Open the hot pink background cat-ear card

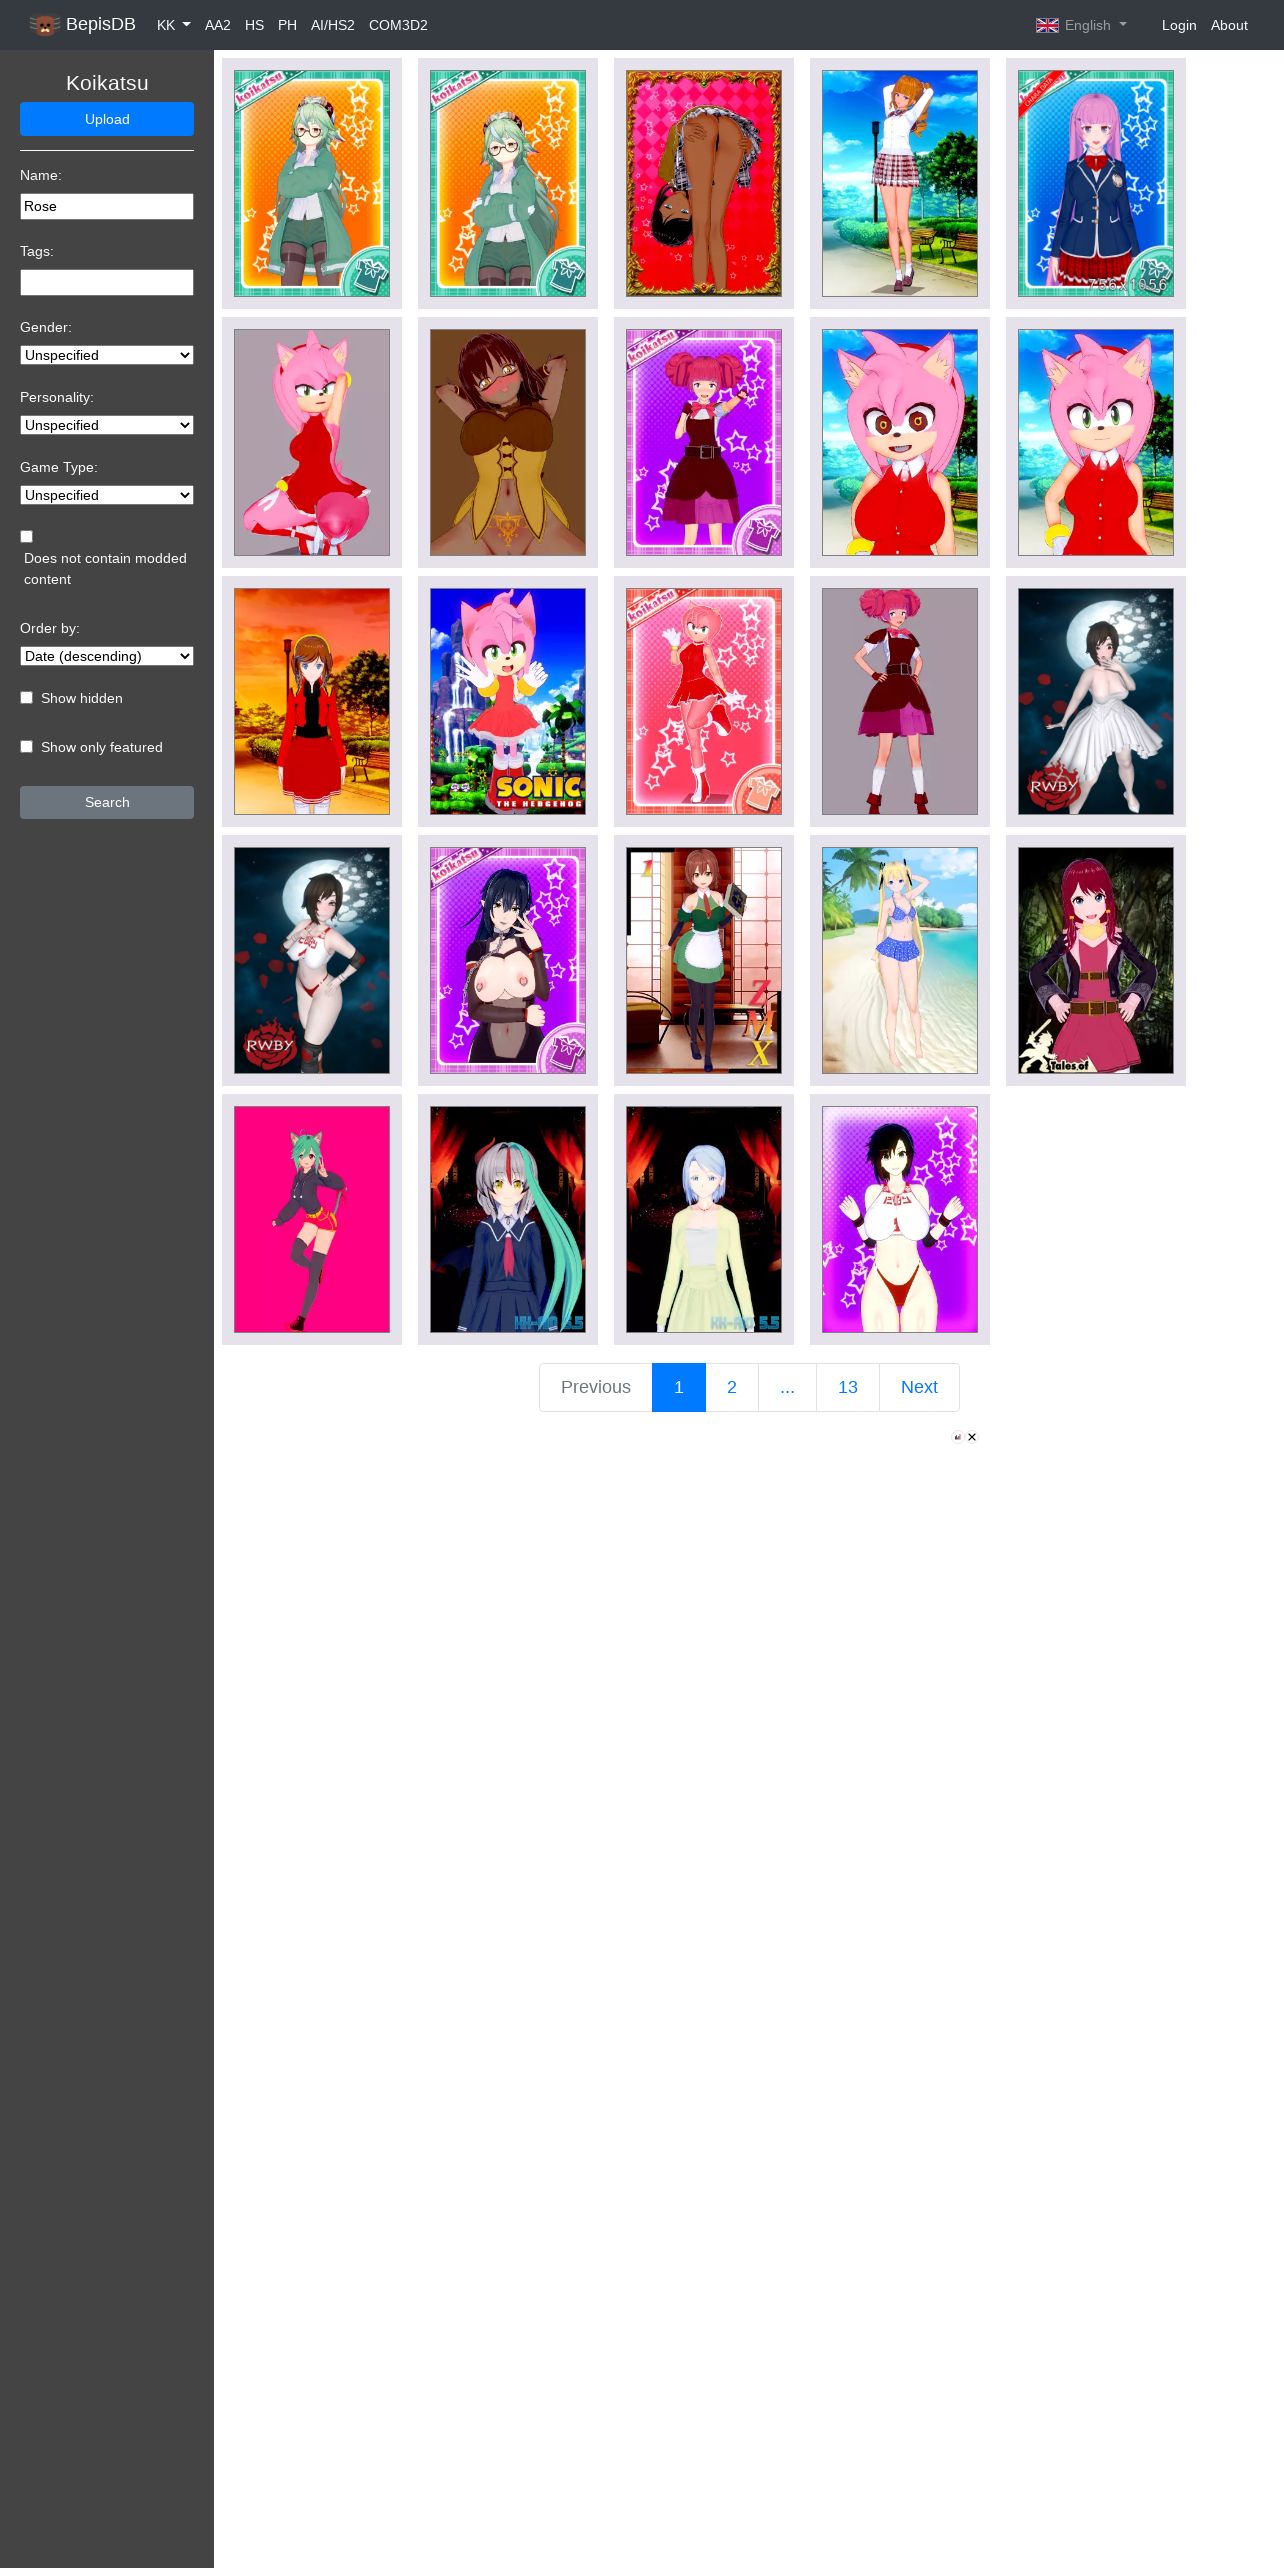[x=312, y=1219]
